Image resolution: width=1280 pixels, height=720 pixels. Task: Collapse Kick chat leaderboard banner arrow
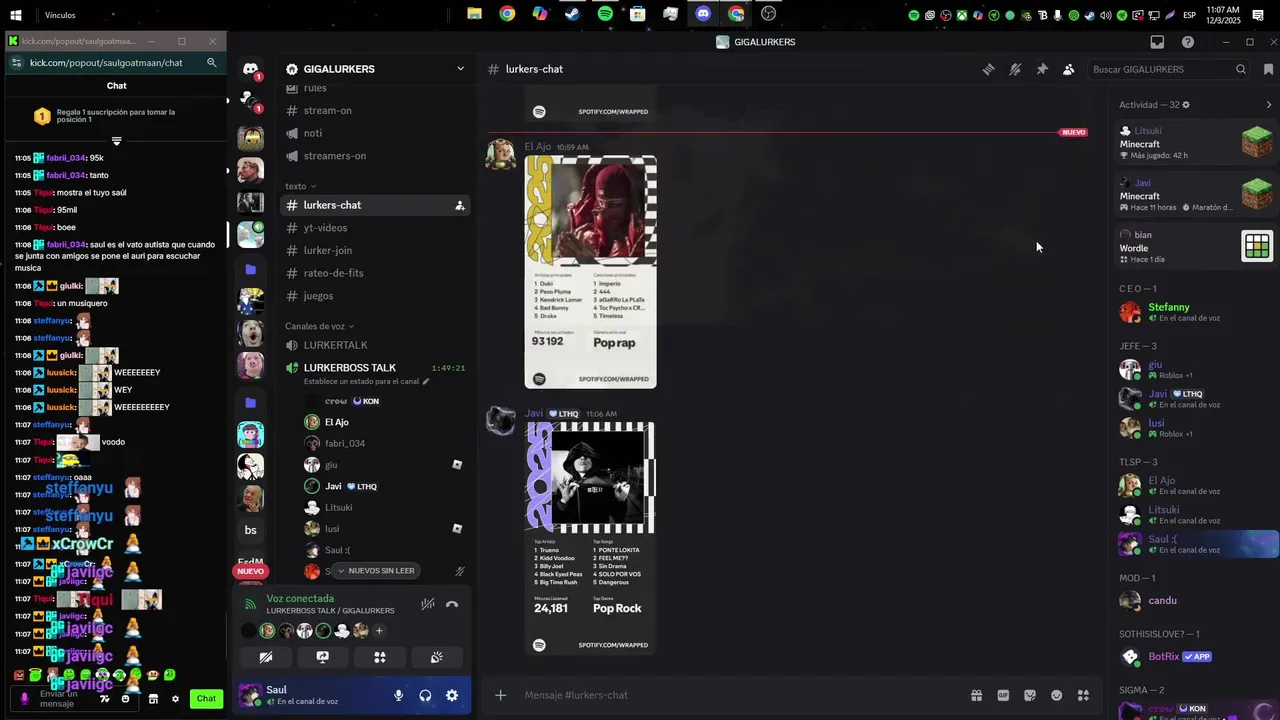pos(116,141)
